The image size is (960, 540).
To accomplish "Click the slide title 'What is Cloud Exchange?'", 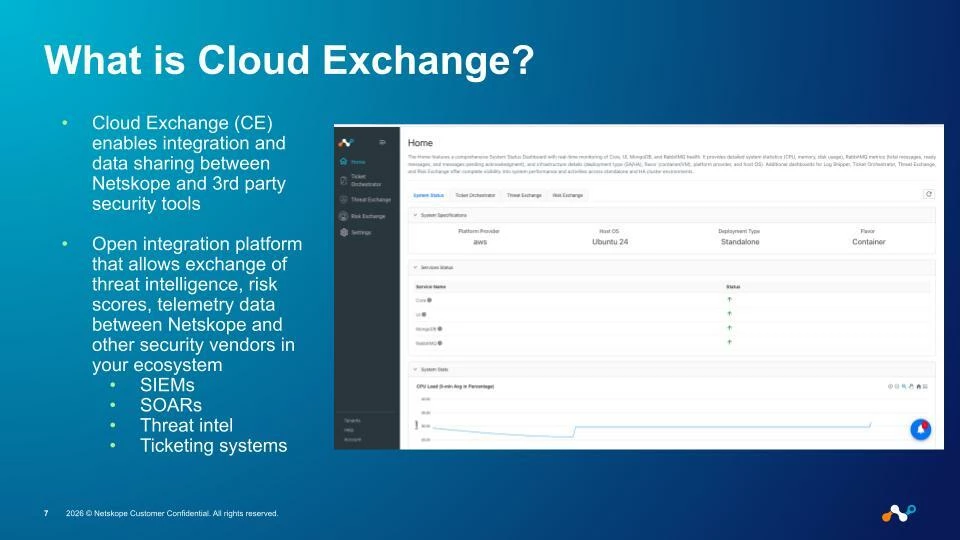I will [x=289, y=60].
